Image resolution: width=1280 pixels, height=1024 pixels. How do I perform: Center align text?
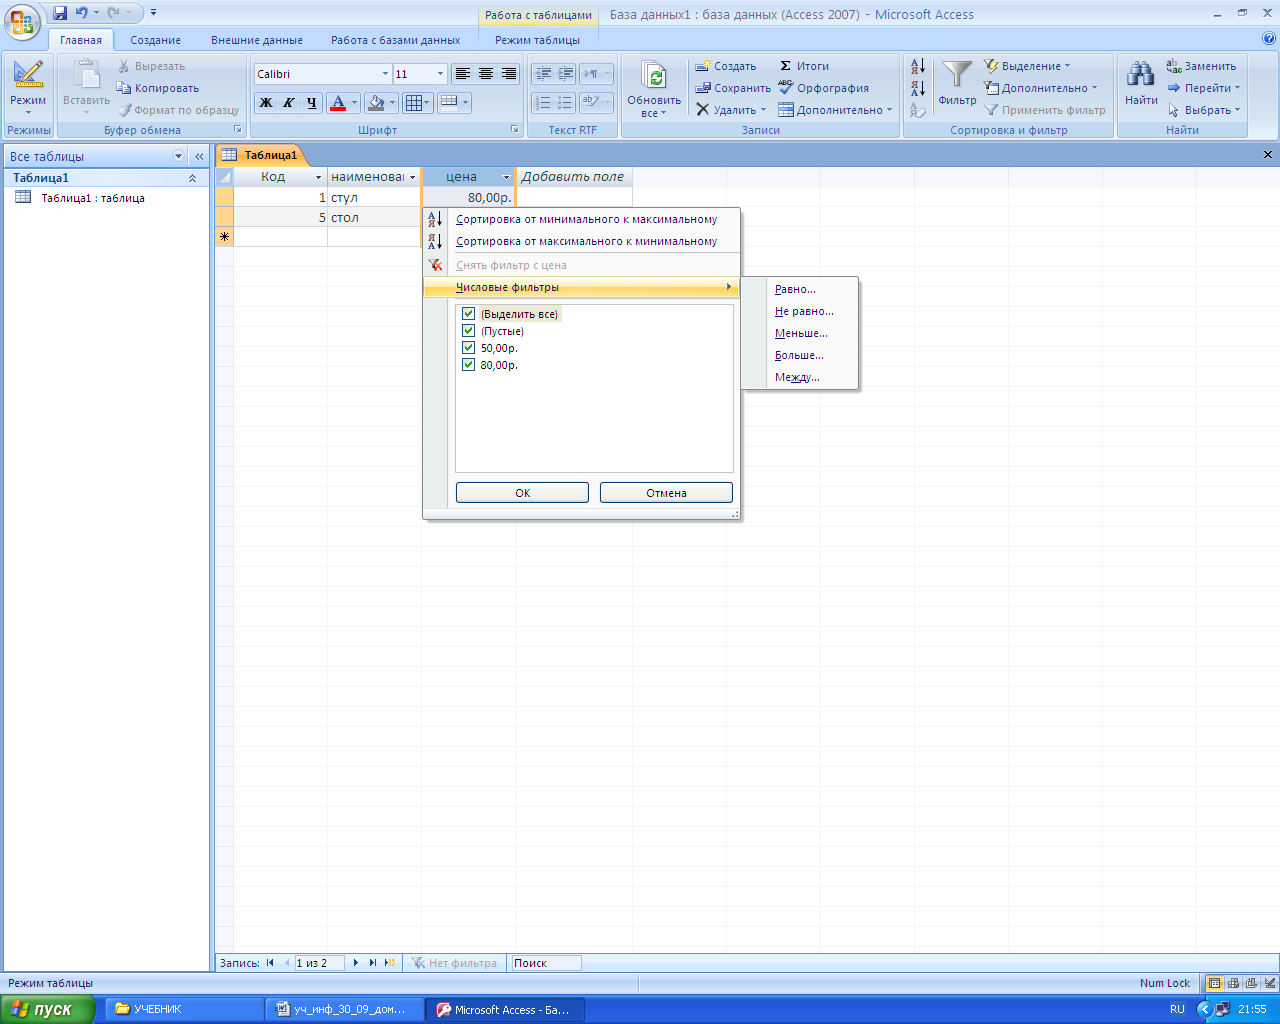click(x=486, y=74)
